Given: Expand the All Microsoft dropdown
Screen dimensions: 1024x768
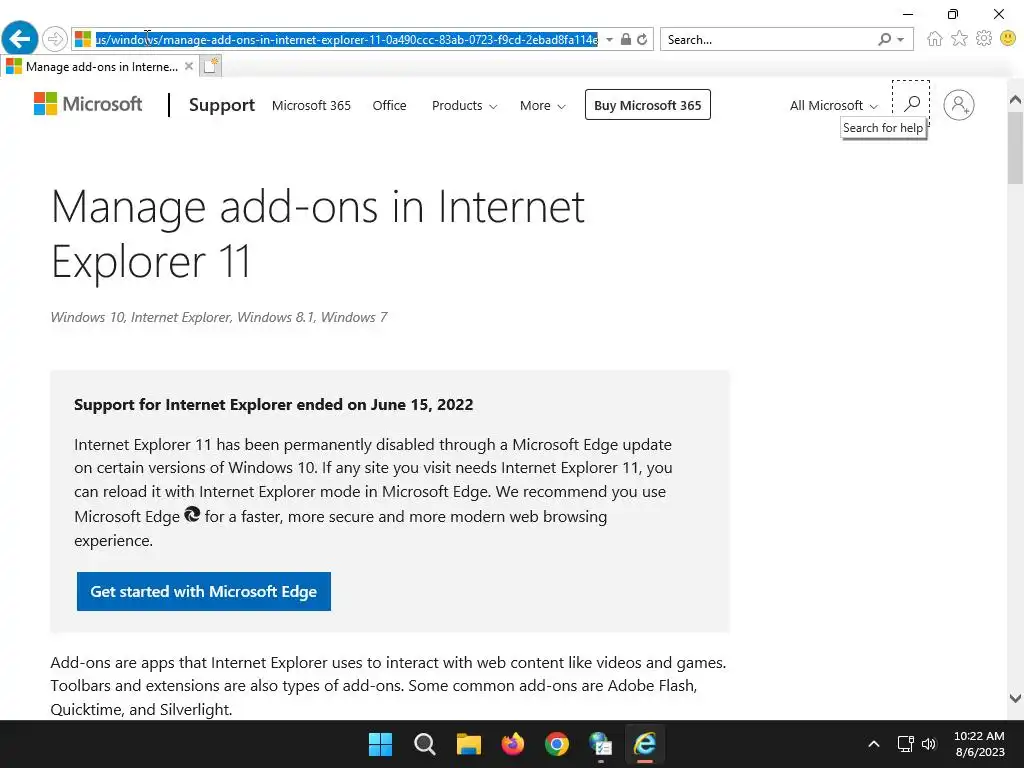Looking at the screenshot, I should point(833,106).
